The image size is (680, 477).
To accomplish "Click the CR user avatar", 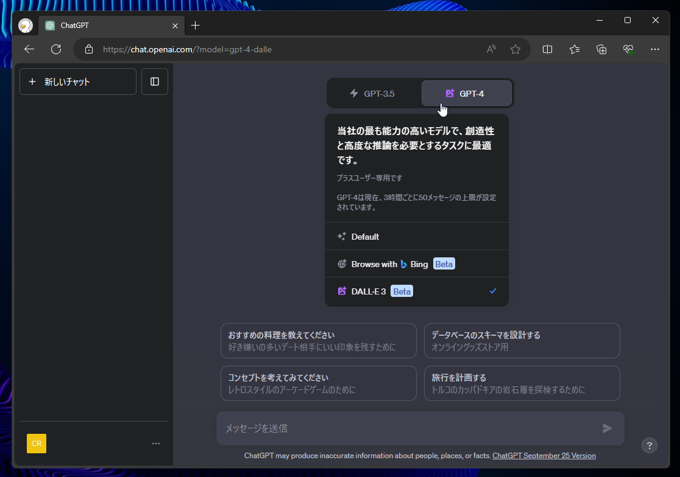I will pos(36,444).
